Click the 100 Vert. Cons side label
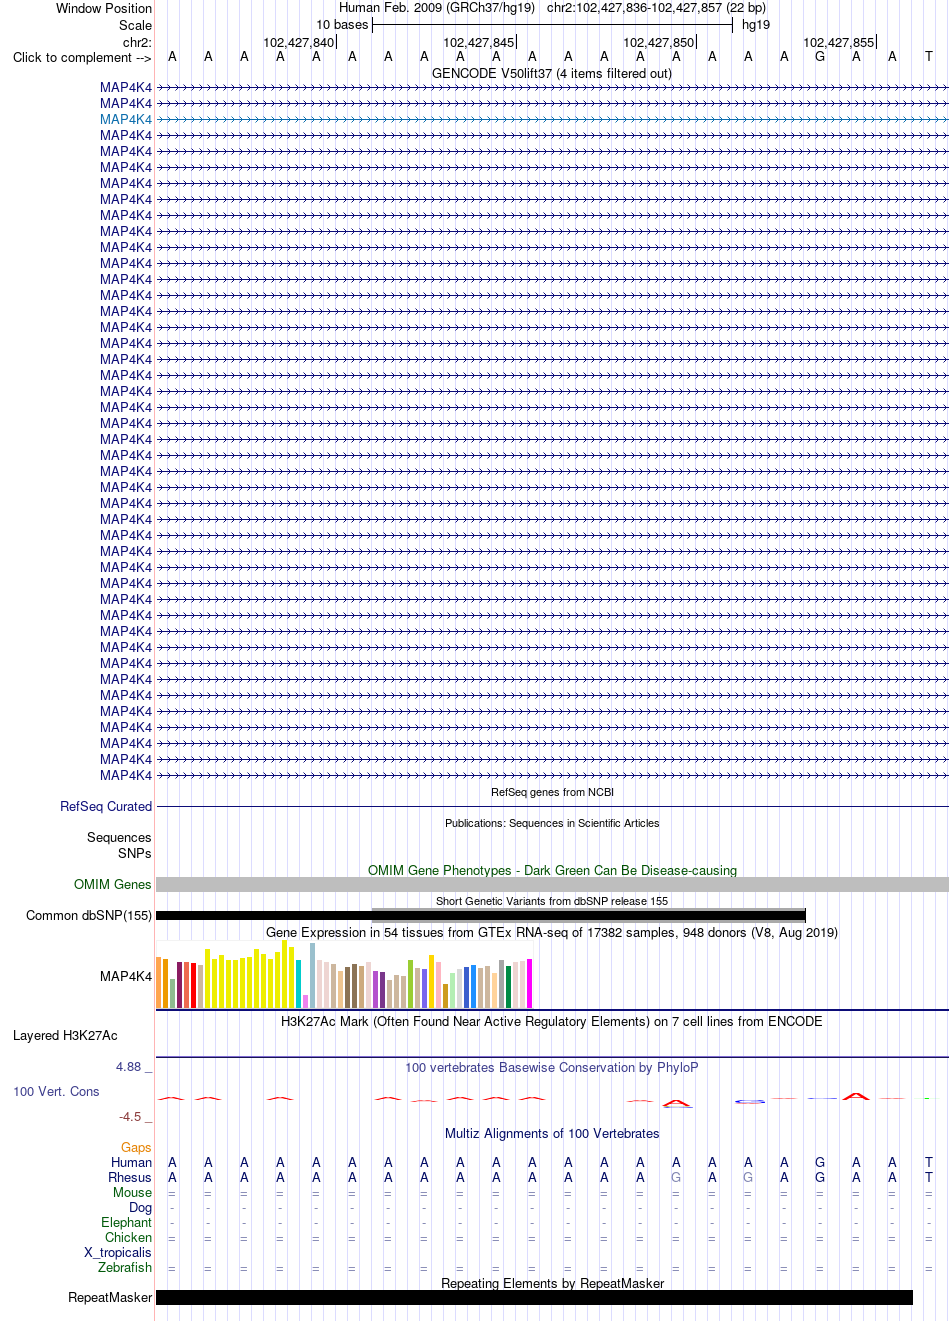950x1321 pixels. [x=56, y=1091]
